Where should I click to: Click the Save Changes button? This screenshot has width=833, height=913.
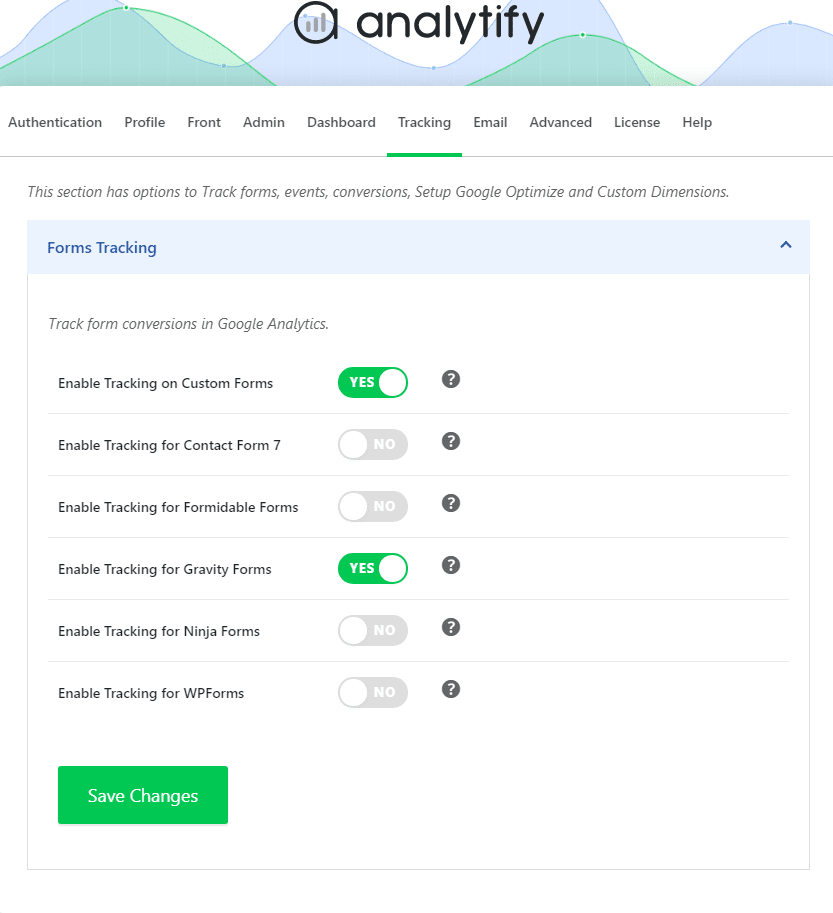pyautogui.click(x=143, y=795)
